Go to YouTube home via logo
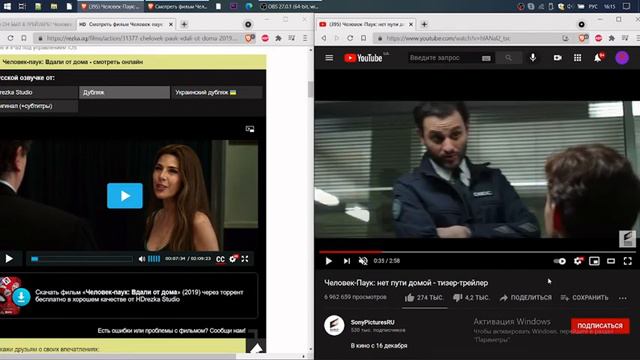Image resolution: width=640 pixels, height=360 pixels. click(x=363, y=58)
